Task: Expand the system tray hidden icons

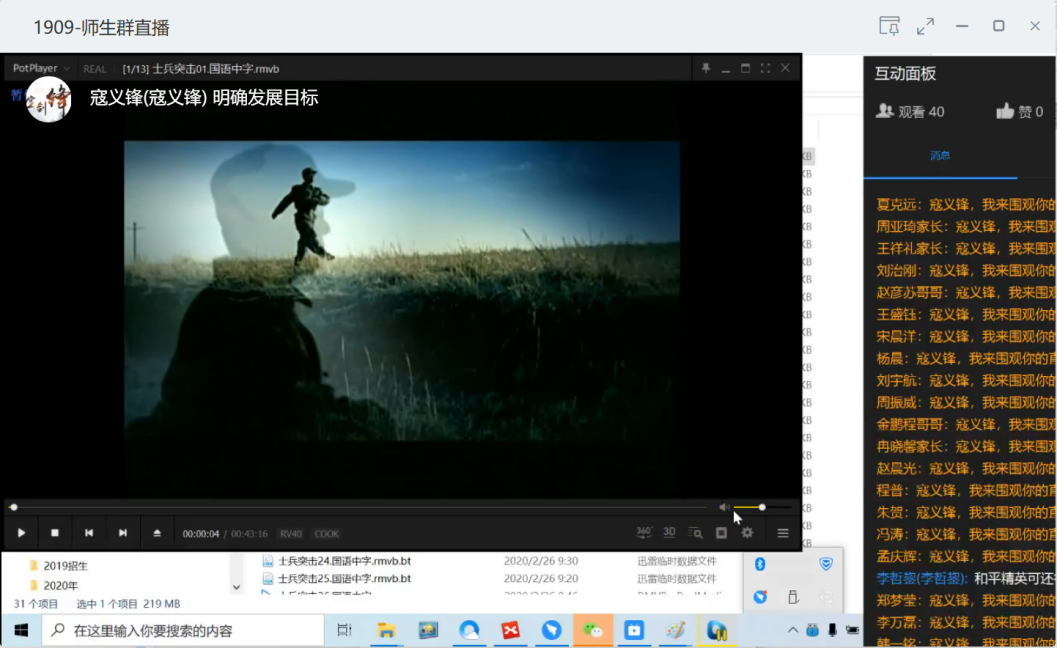Action: [x=793, y=630]
